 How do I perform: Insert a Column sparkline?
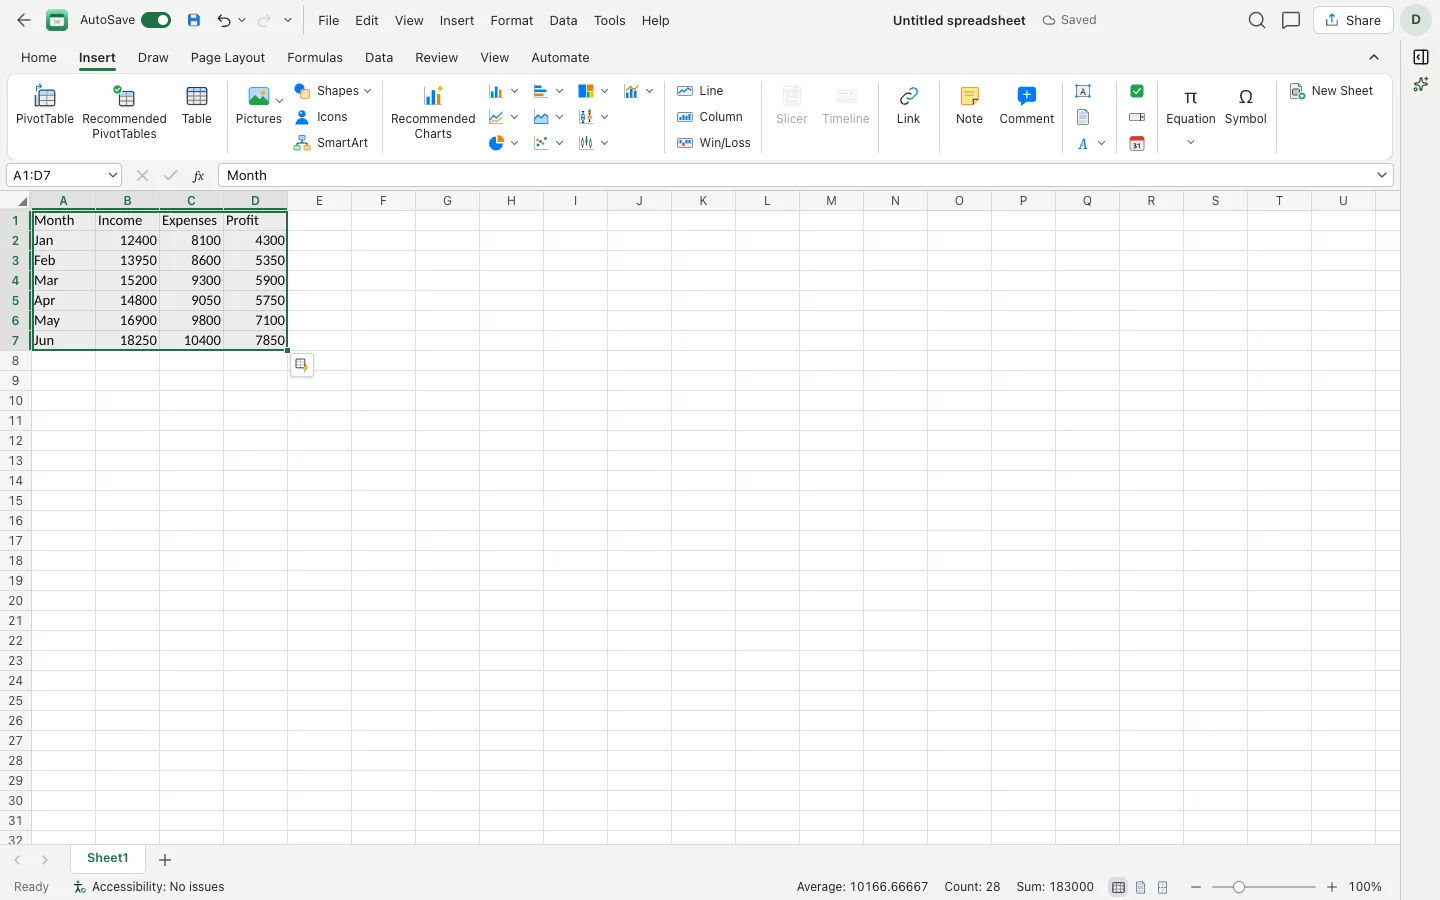pyautogui.click(x=710, y=117)
